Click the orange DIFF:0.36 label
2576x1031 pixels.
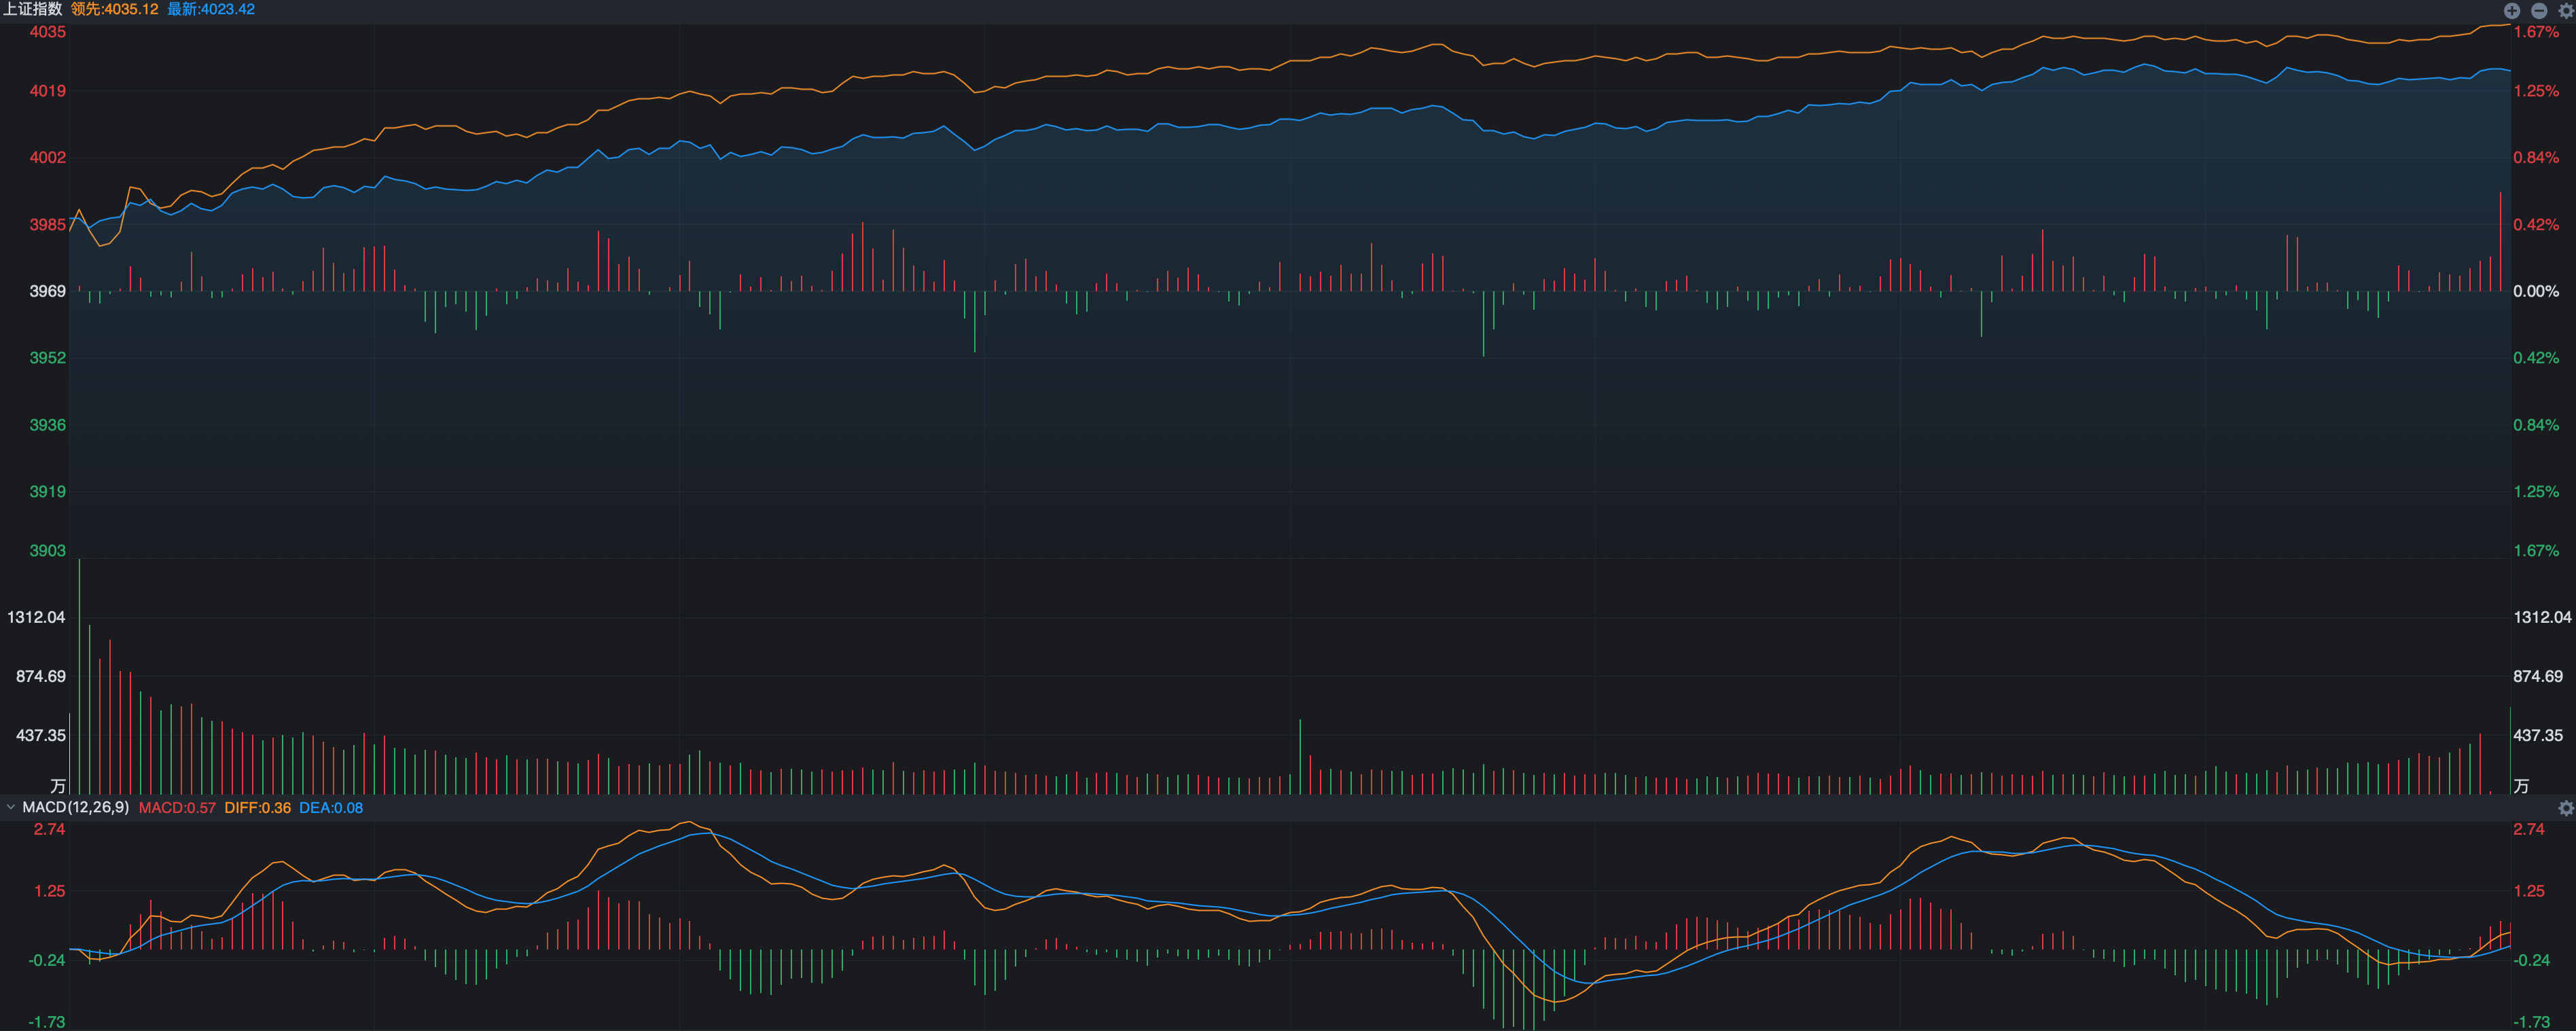coord(257,808)
